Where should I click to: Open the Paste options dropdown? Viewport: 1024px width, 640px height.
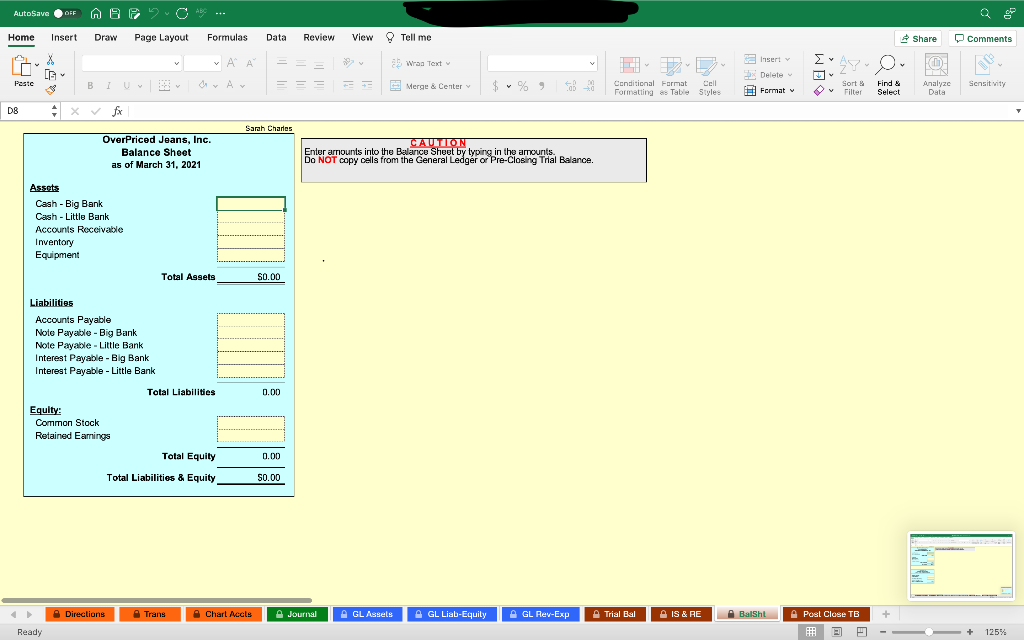point(36,64)
